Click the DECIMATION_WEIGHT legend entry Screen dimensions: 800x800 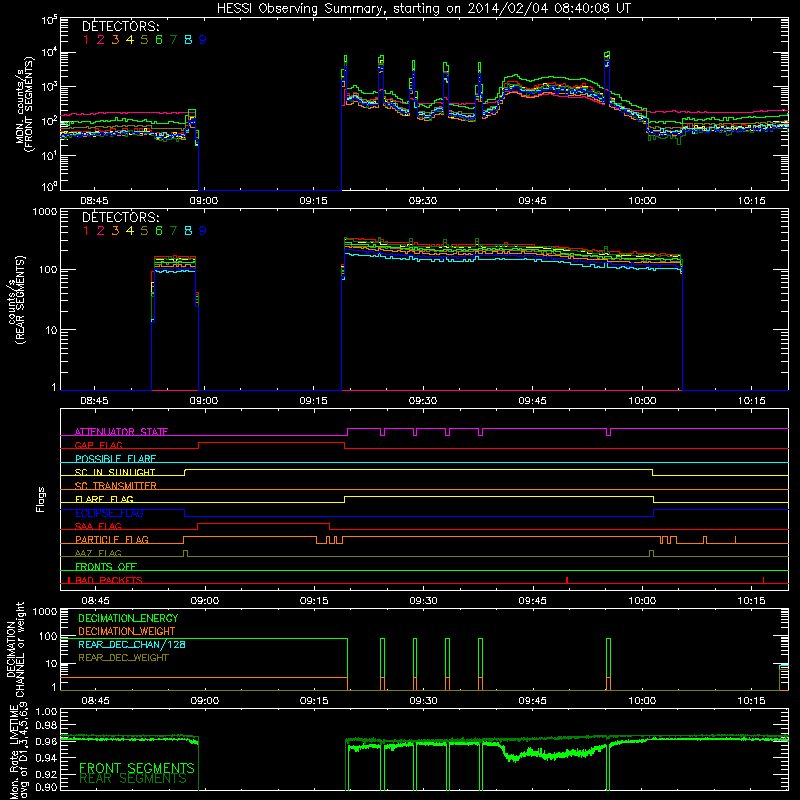coord(127,632)
